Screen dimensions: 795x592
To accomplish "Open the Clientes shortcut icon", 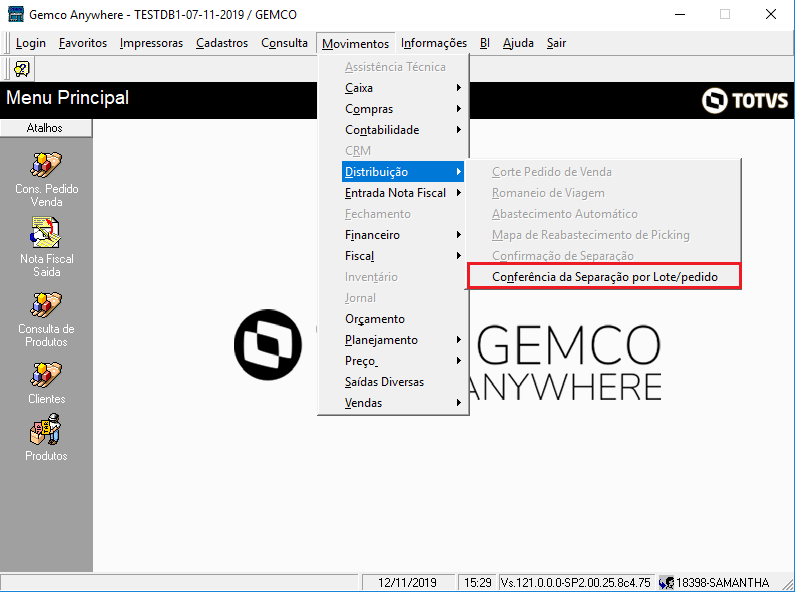I will (46, 375).
